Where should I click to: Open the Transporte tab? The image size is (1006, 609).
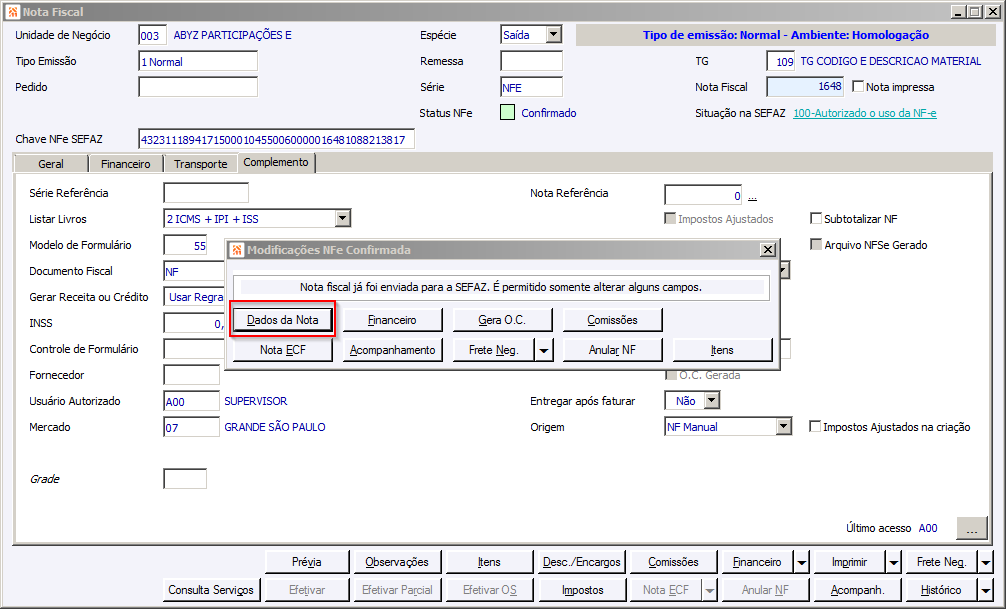pyautogui.click(x=201, y=164)
